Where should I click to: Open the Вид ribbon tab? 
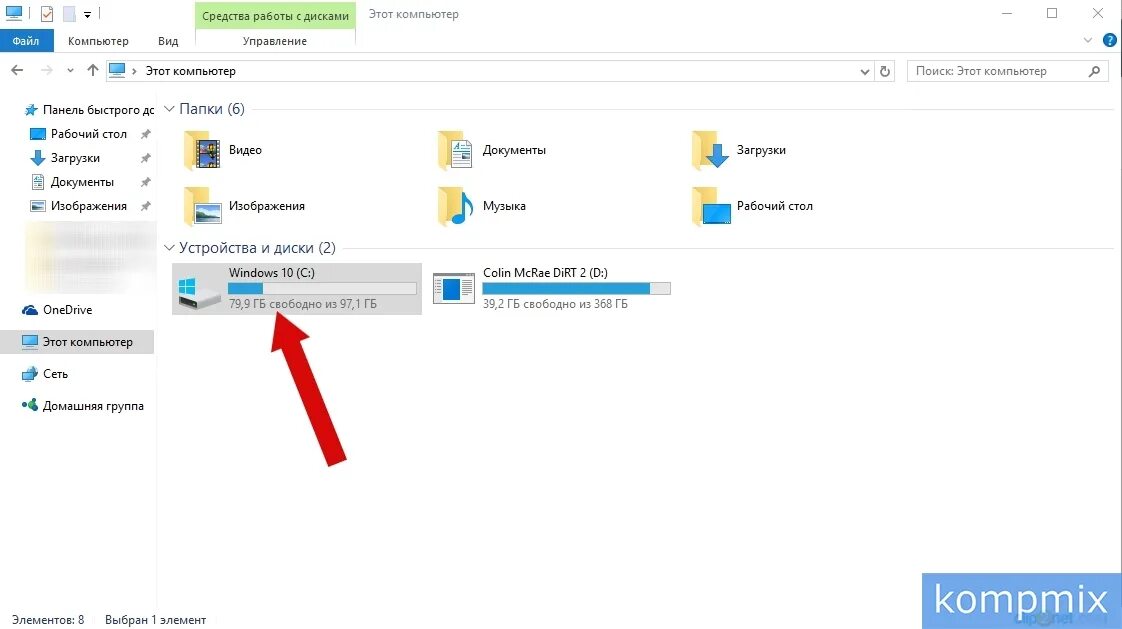coord(168,41)
